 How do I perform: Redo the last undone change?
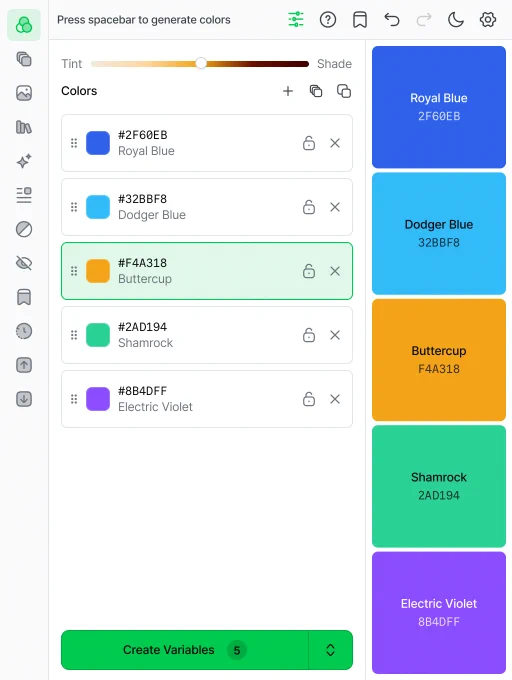tap(424, 20)
